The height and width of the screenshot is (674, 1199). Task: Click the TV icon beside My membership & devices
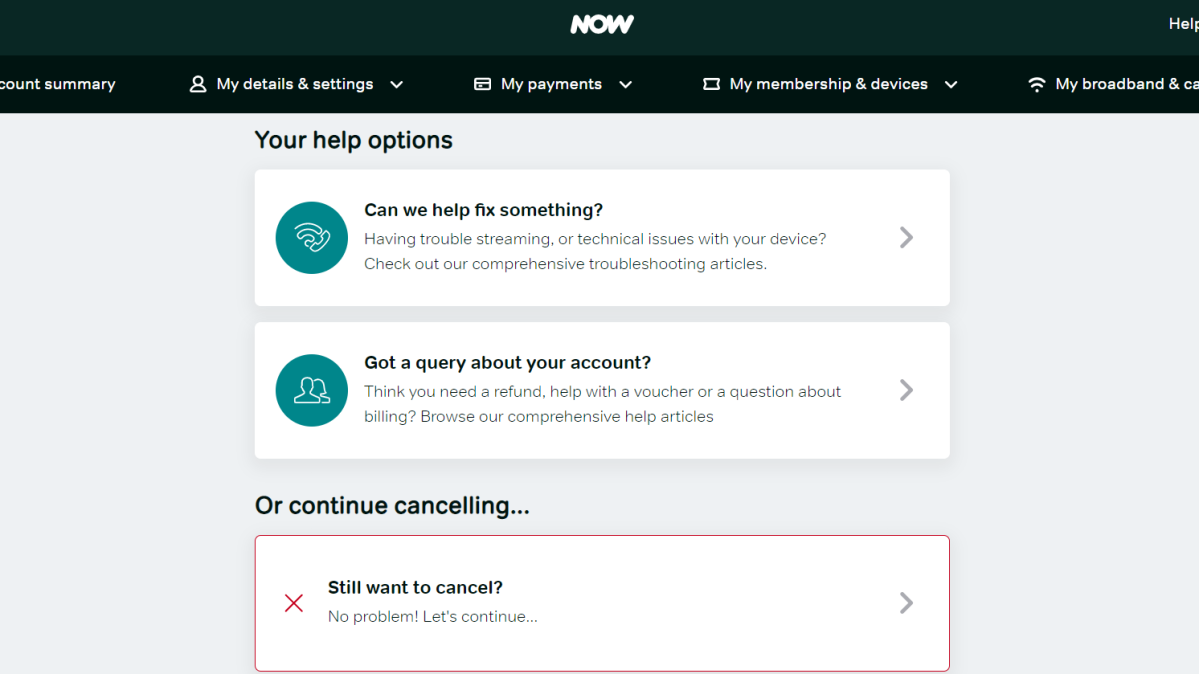pos(711,84)
